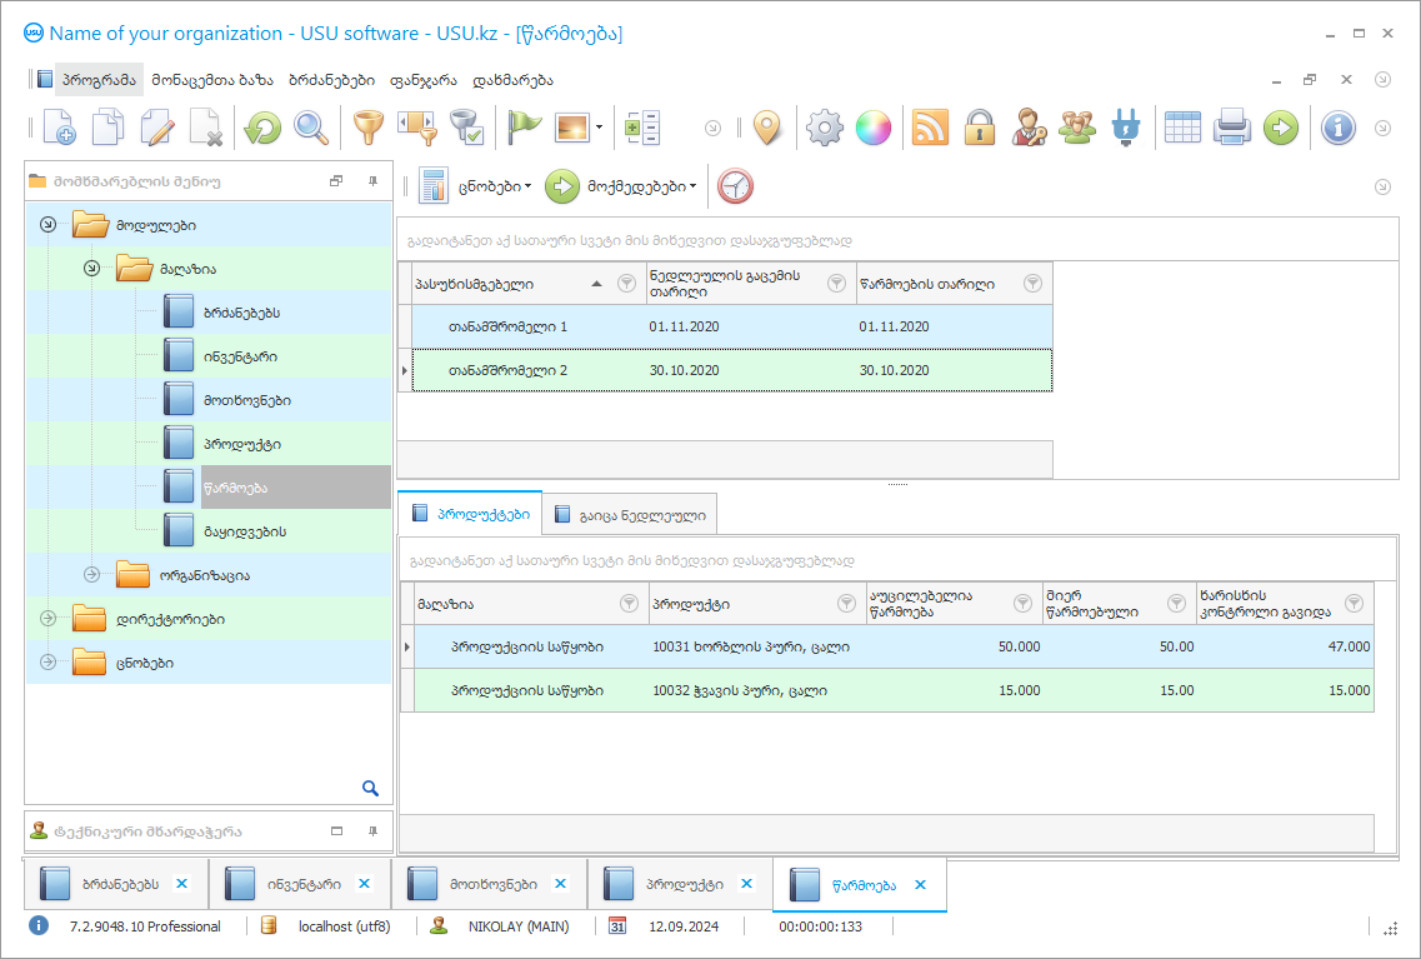
Task: Switch to the პროდუქტები tab
Action: (471, 514)
